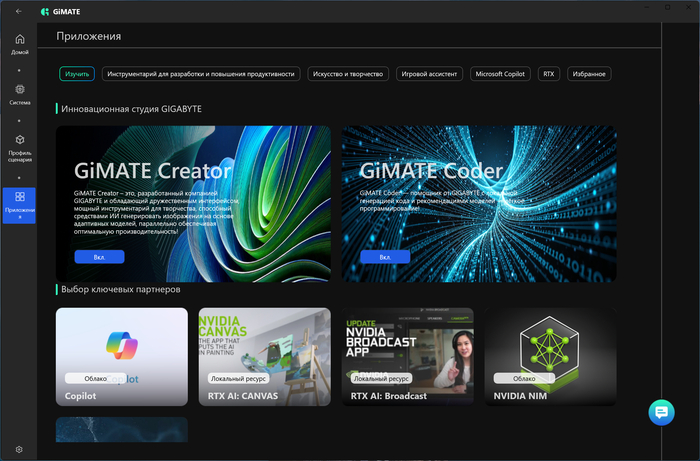
Task: Select the Игровой ассистент filter
Action: tap(429, 73)
